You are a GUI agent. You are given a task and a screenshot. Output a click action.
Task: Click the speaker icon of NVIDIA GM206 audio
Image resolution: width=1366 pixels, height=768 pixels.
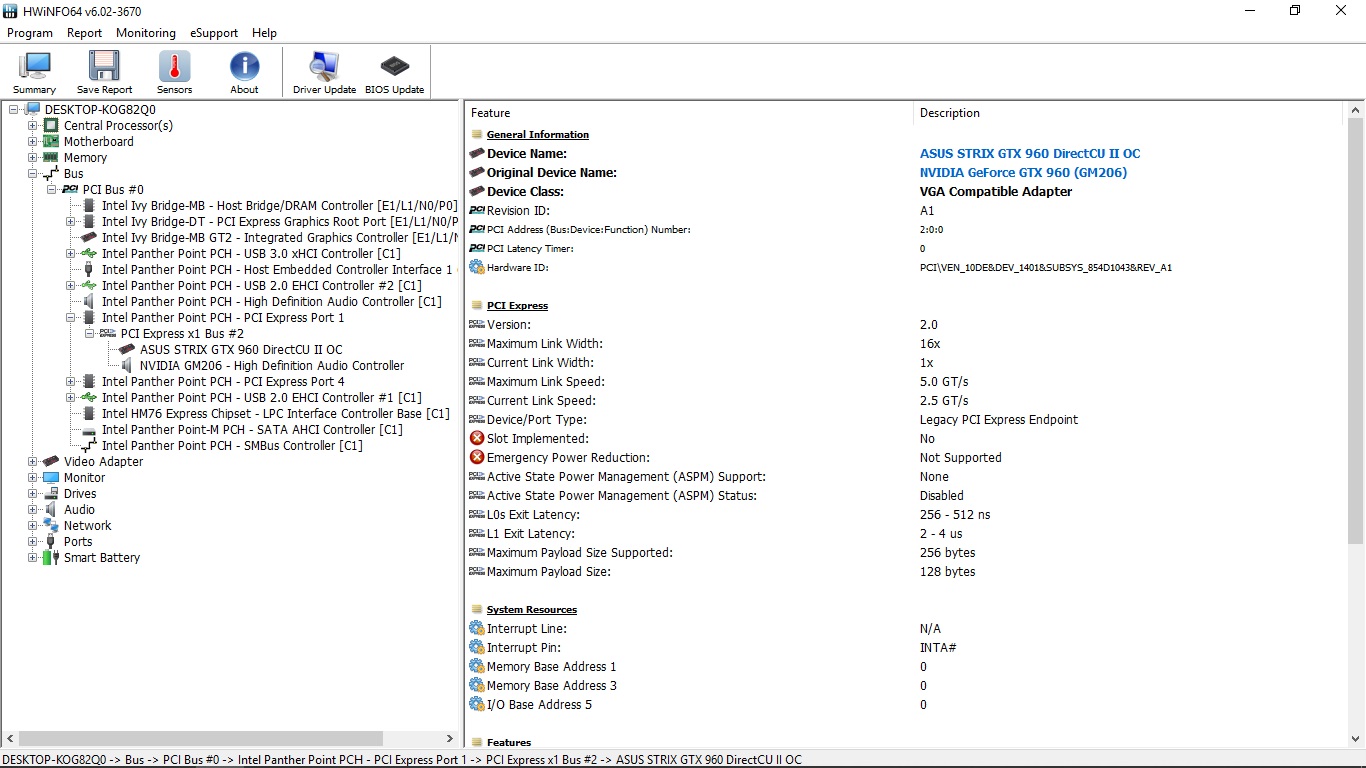click(127, 366)
